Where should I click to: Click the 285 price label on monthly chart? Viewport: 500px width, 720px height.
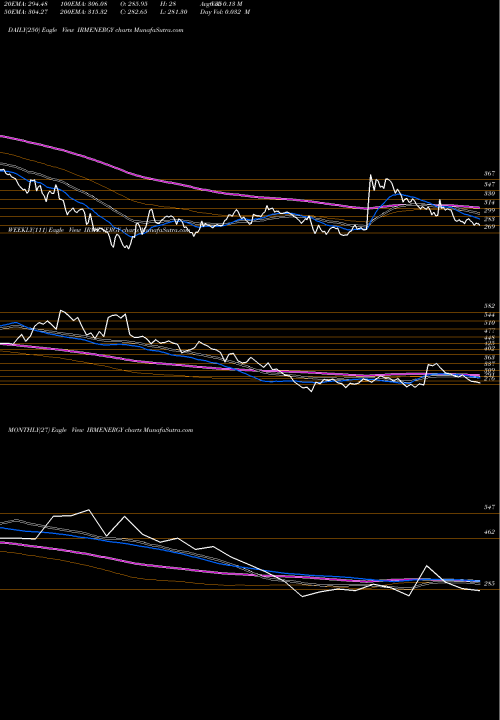point(489,584)
